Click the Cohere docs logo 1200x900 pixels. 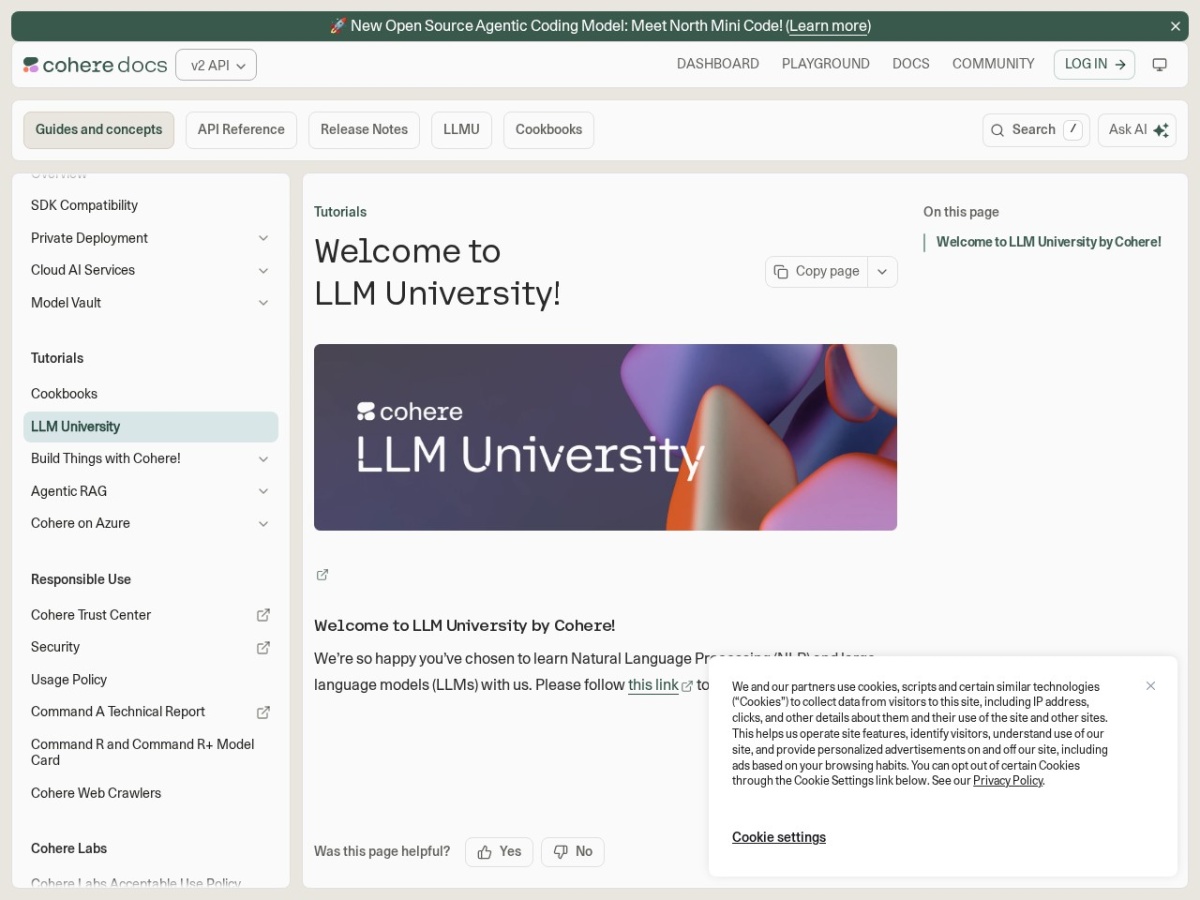point(95,65)
